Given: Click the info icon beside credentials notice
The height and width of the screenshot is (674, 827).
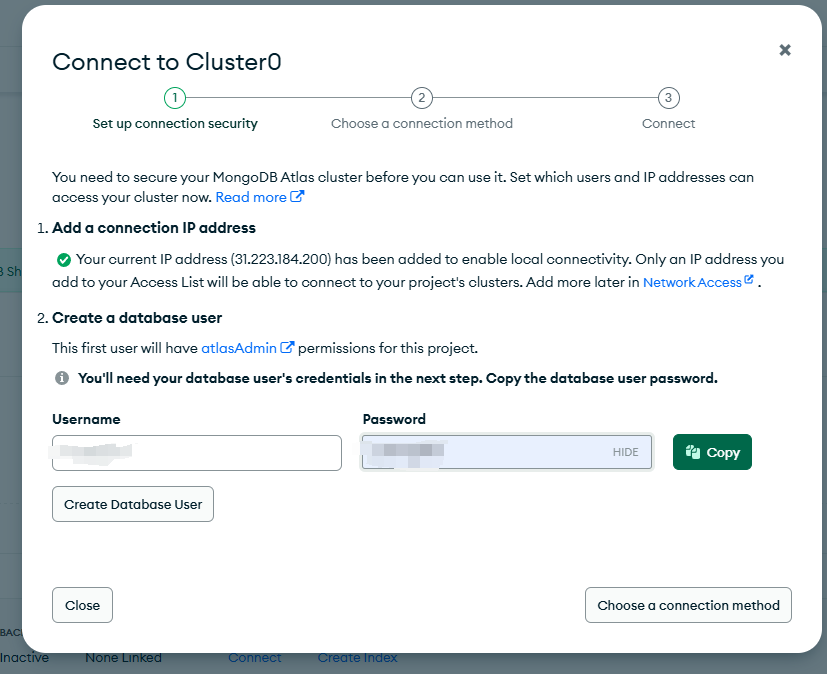Looking at the screenshot, I should tap(62, 378).
